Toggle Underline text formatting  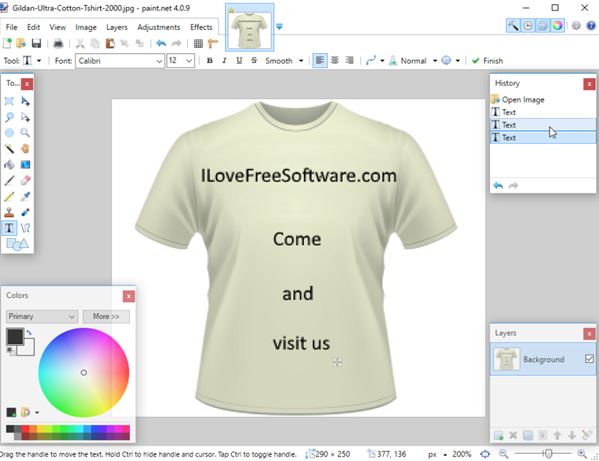(239, 61)
